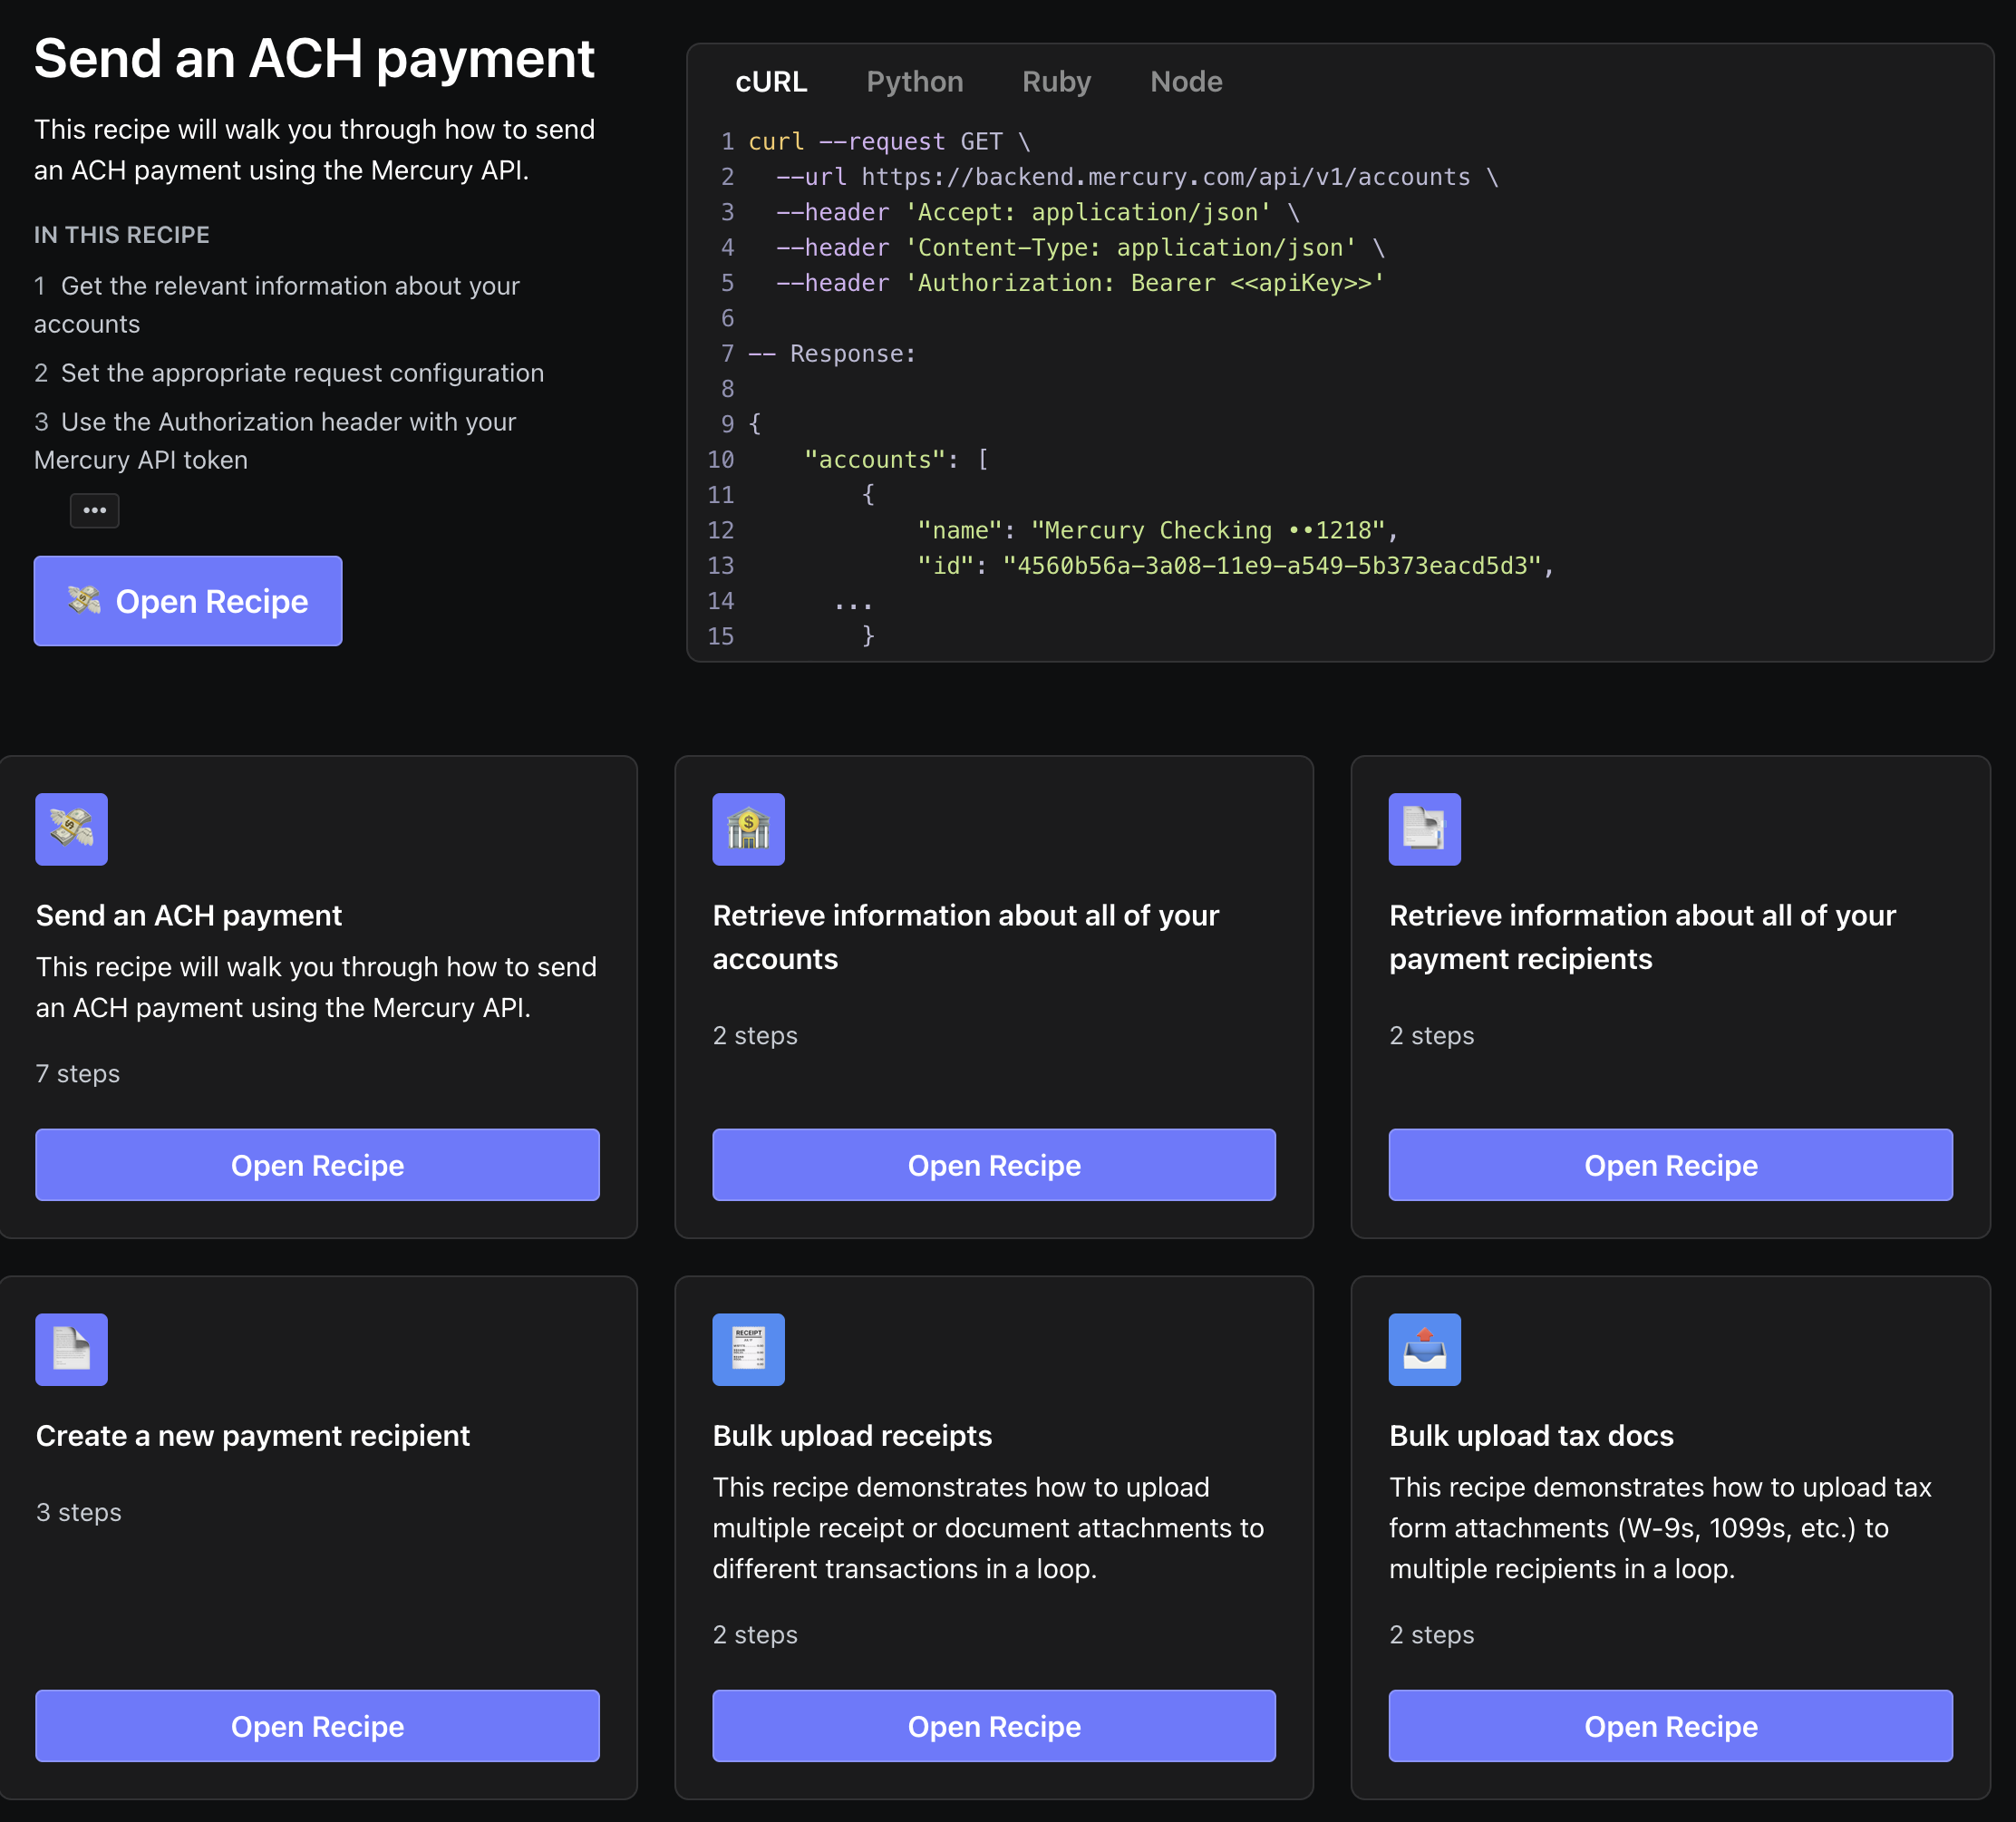The width and height of the screenshot is (2016, 1822).
Task: Open the Bulk upload receipts recipe
Action: (993, 1726)
